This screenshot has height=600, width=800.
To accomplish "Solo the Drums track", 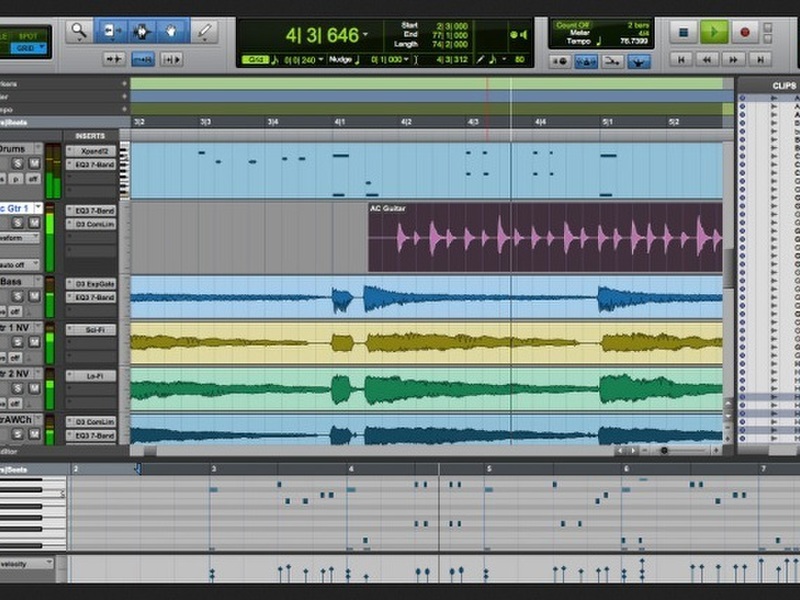I will point(19,163).
